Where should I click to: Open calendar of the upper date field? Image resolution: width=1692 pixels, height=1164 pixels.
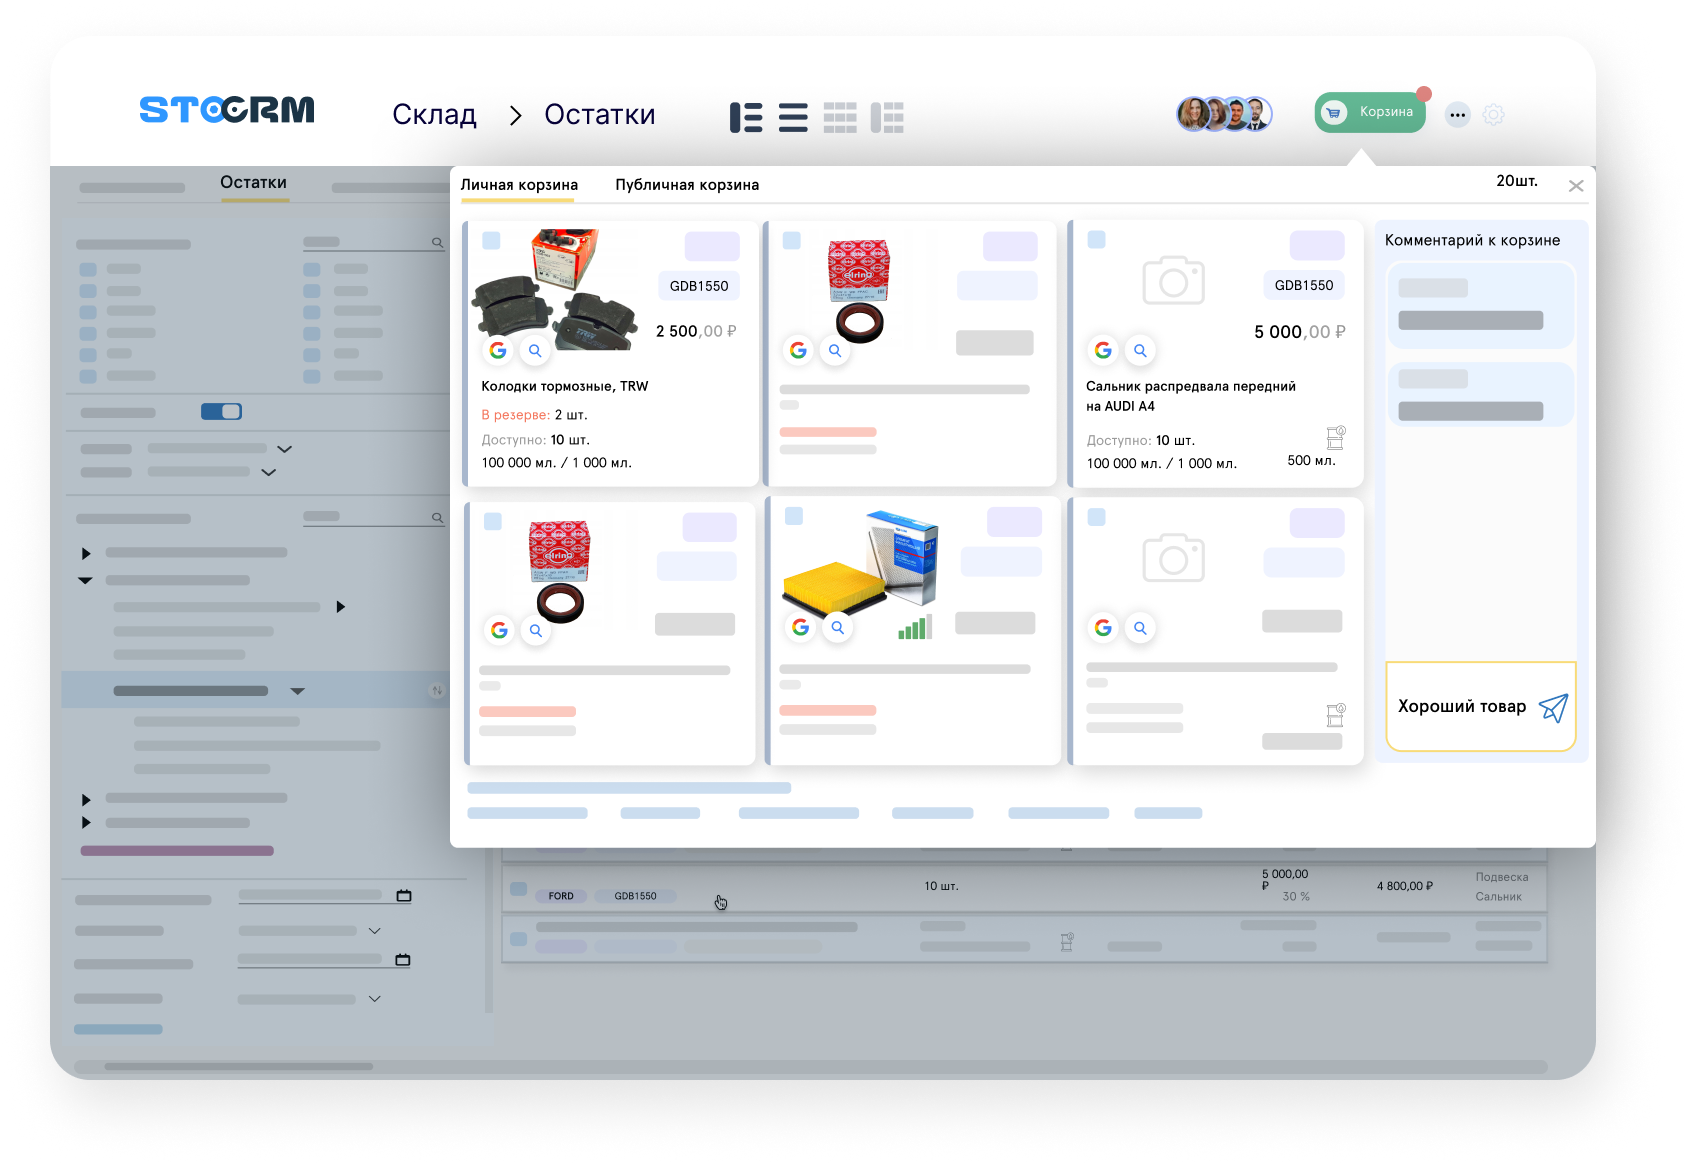[x=404, y=896]
